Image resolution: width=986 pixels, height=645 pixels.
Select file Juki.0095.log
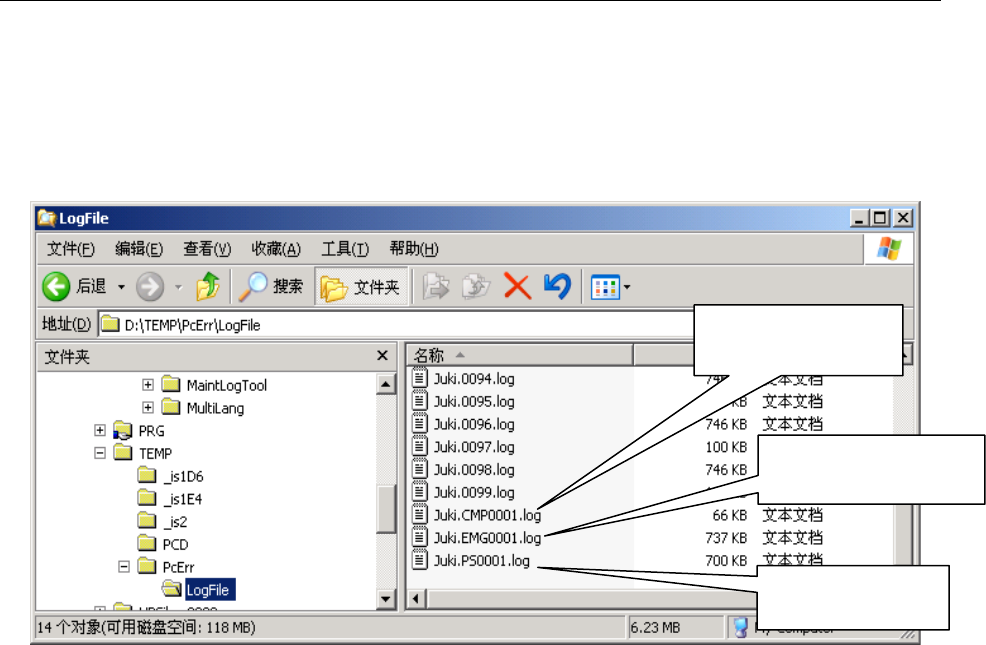(474, 401)
